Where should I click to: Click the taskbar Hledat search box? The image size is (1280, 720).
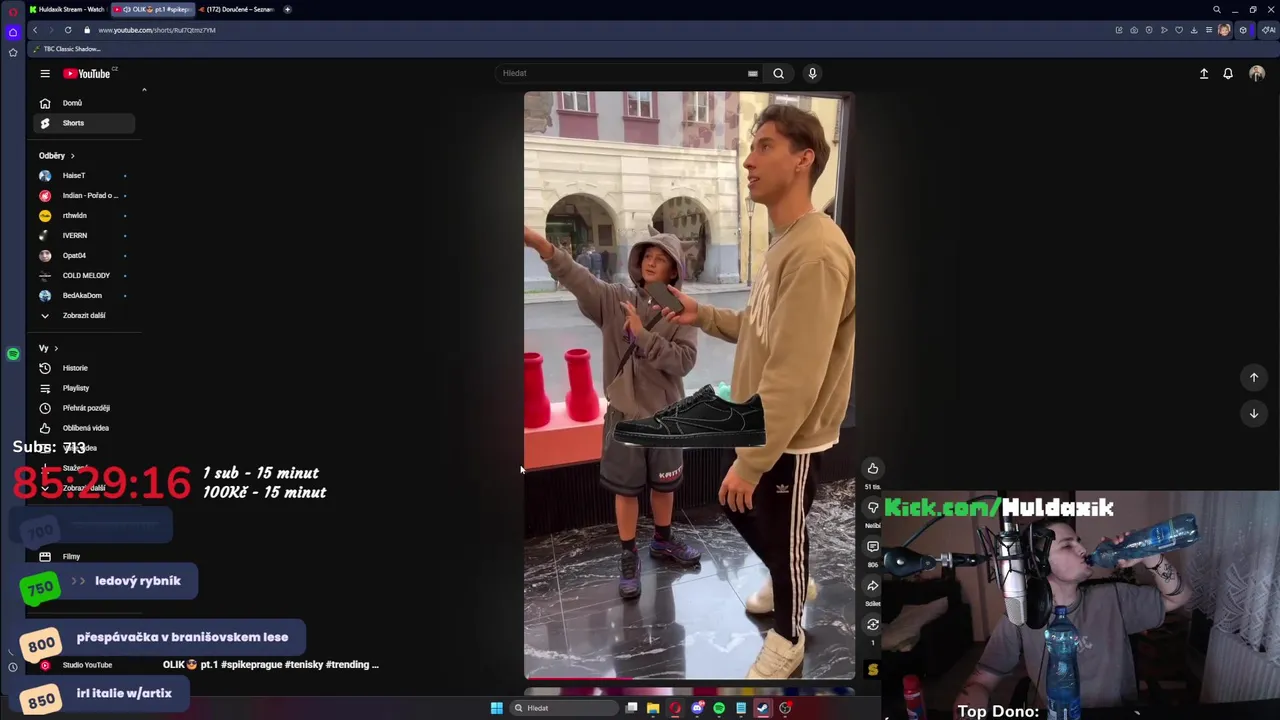562,708
